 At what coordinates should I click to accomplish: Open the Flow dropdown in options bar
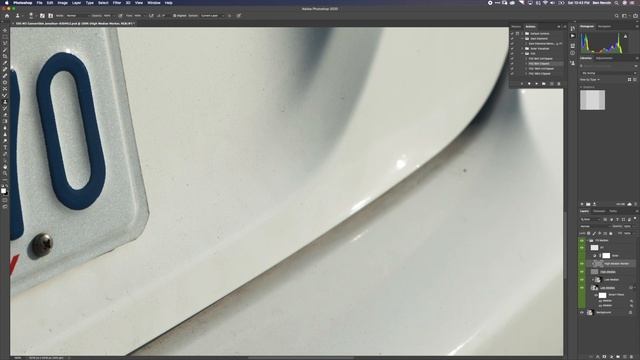[143, 16]
